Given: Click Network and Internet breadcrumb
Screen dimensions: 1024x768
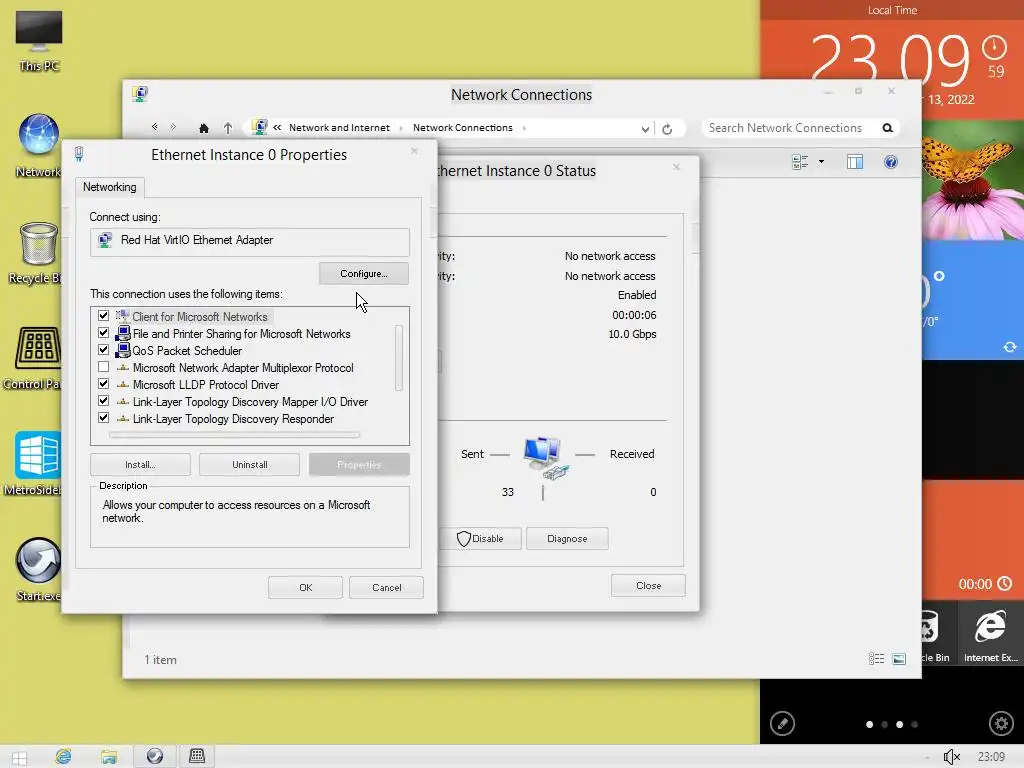Looking at the screenshot, I should [339, 128].
